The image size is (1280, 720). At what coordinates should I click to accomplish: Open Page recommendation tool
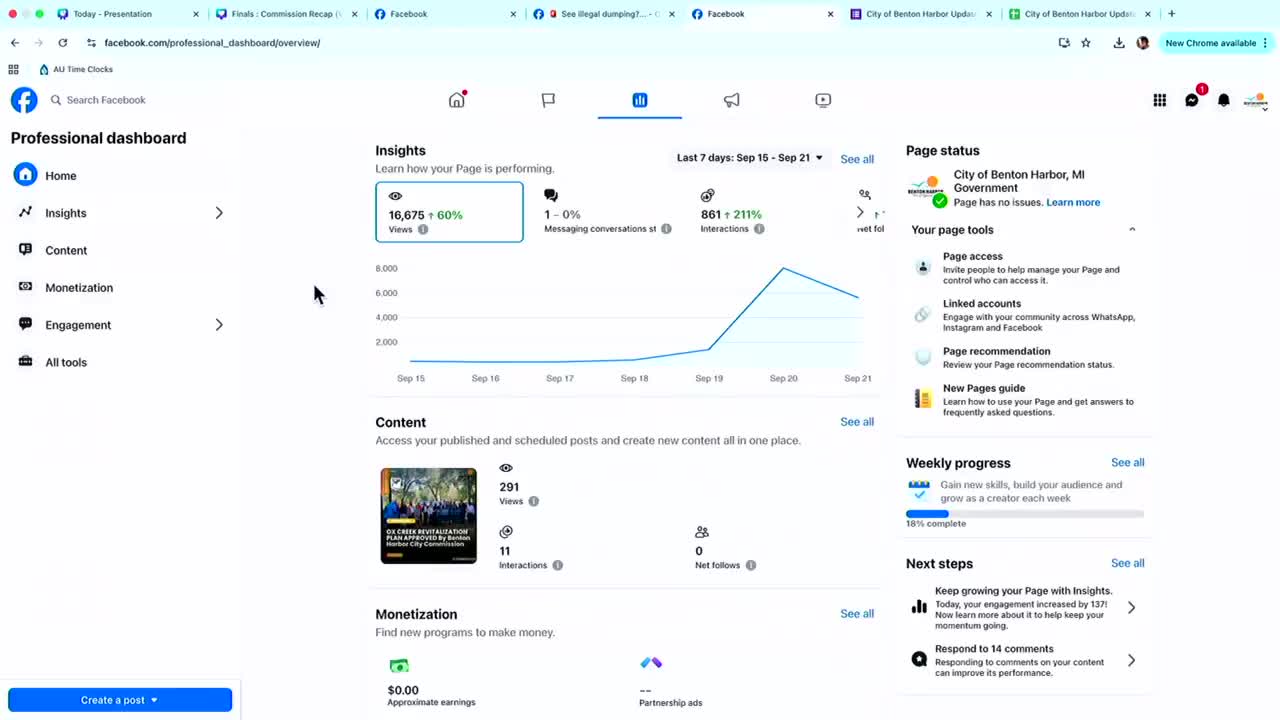pos(1025,357)
